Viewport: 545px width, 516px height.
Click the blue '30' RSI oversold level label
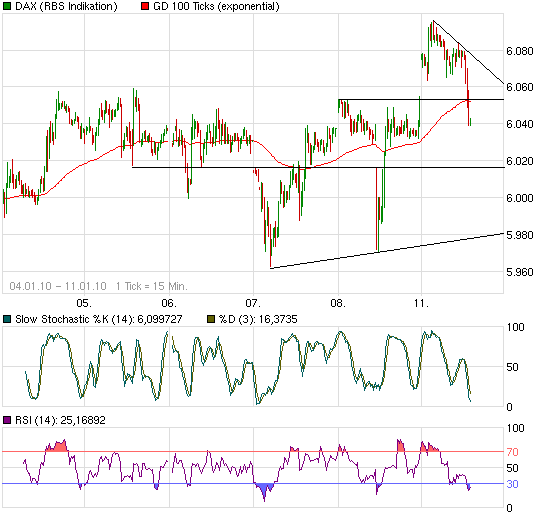coord(512,484)
